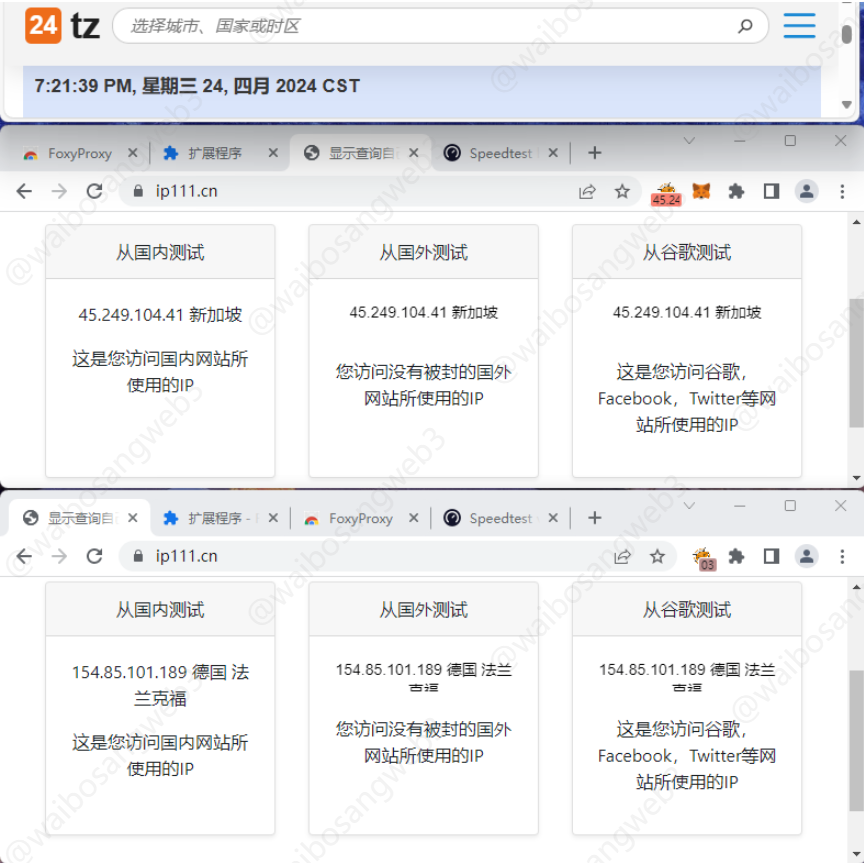Select 45.249.104.41 新加坡 under 从谷歌测试
Image resolution: width=864 pixels, height=863 pixels.
tap(687, 312)
